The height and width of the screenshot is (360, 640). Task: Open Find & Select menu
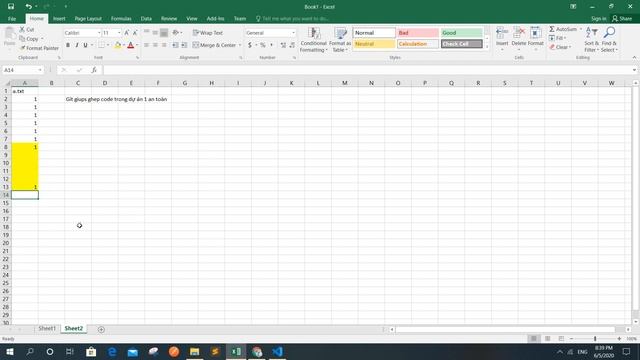pos(609,40)
